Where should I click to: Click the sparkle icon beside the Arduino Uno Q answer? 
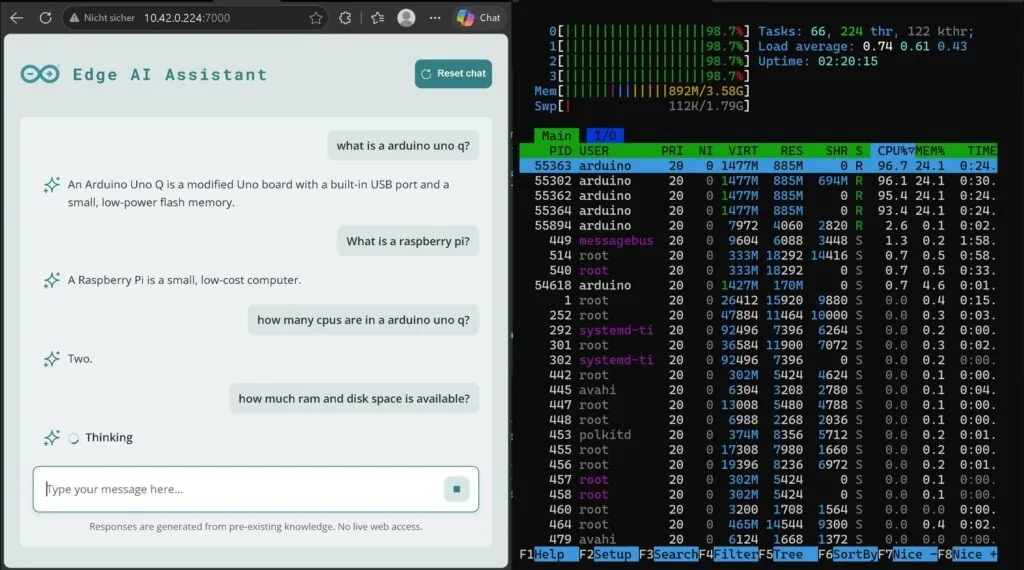(x=52, y=185)
